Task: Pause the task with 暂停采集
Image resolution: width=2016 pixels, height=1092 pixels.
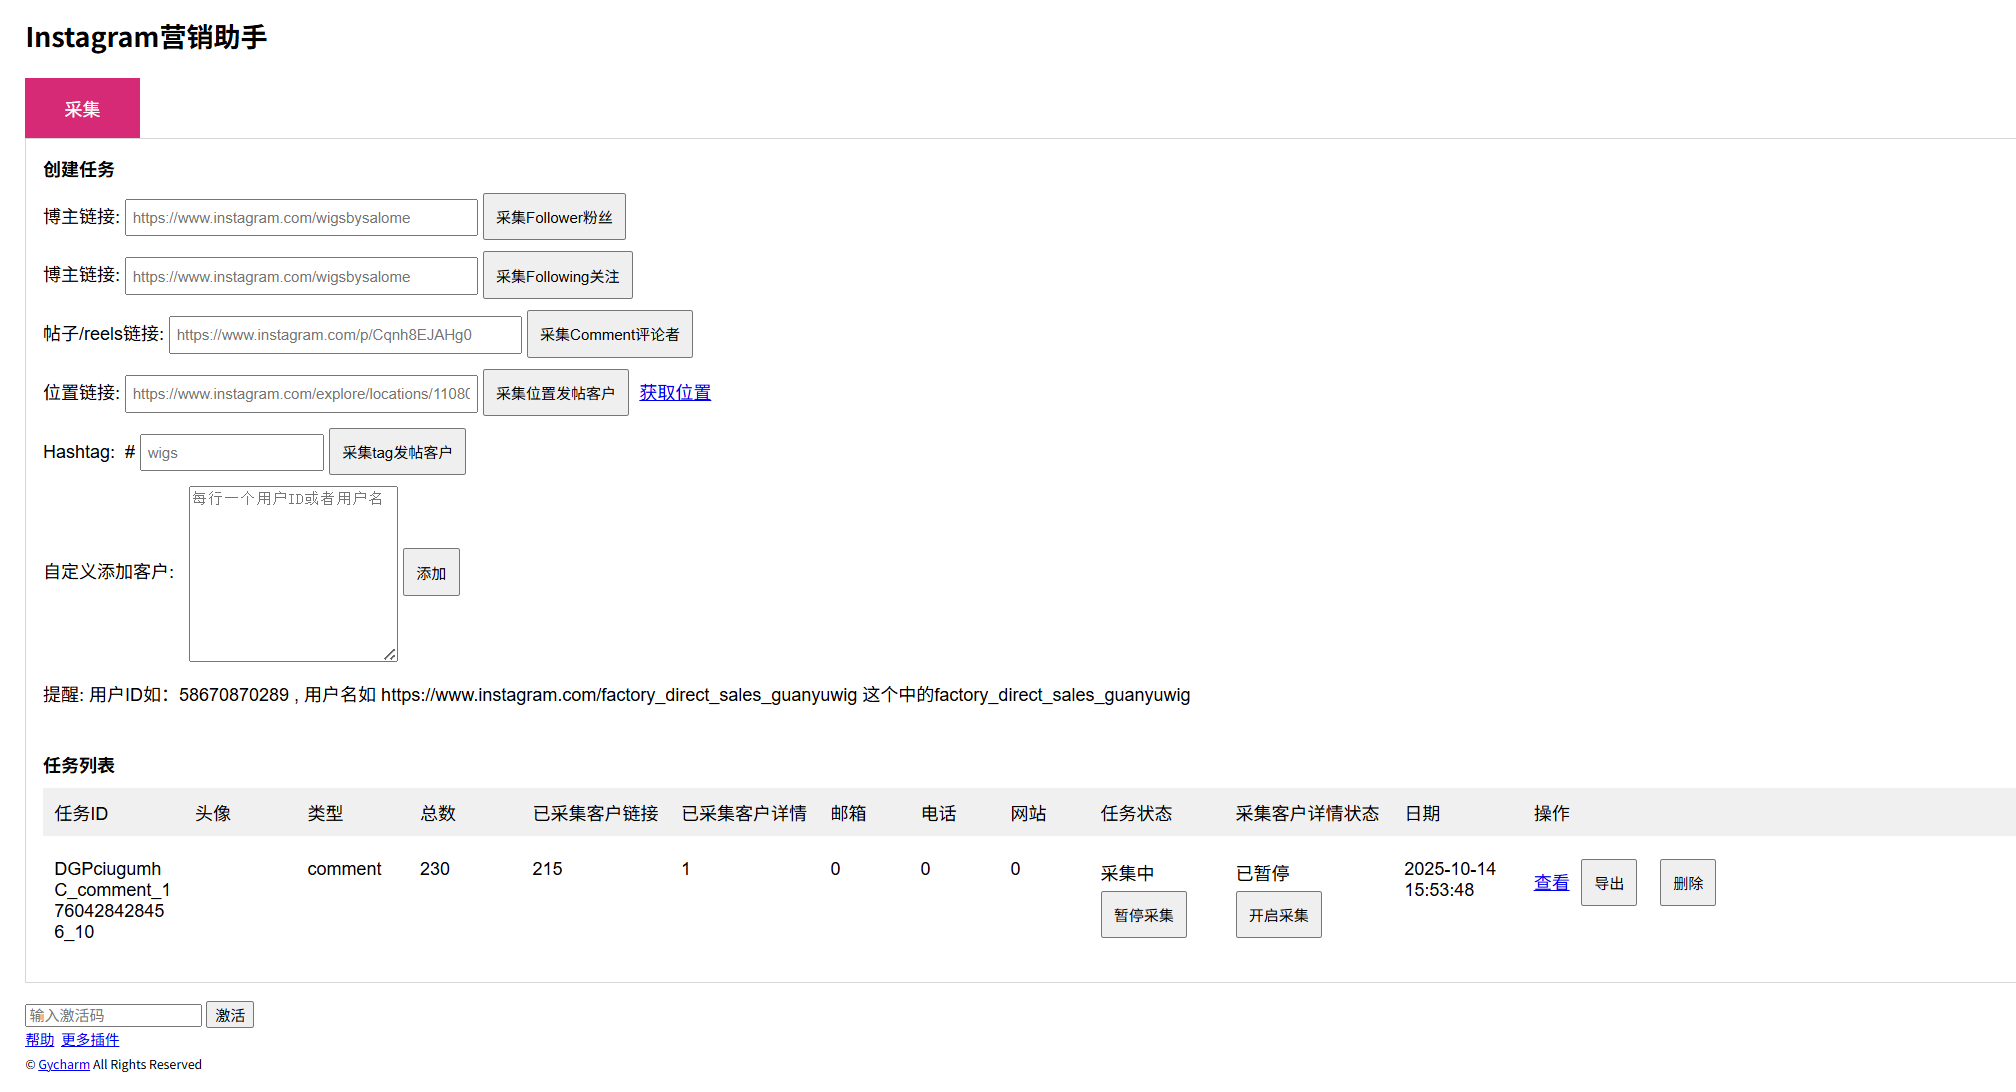Action: pos(1143,915)
